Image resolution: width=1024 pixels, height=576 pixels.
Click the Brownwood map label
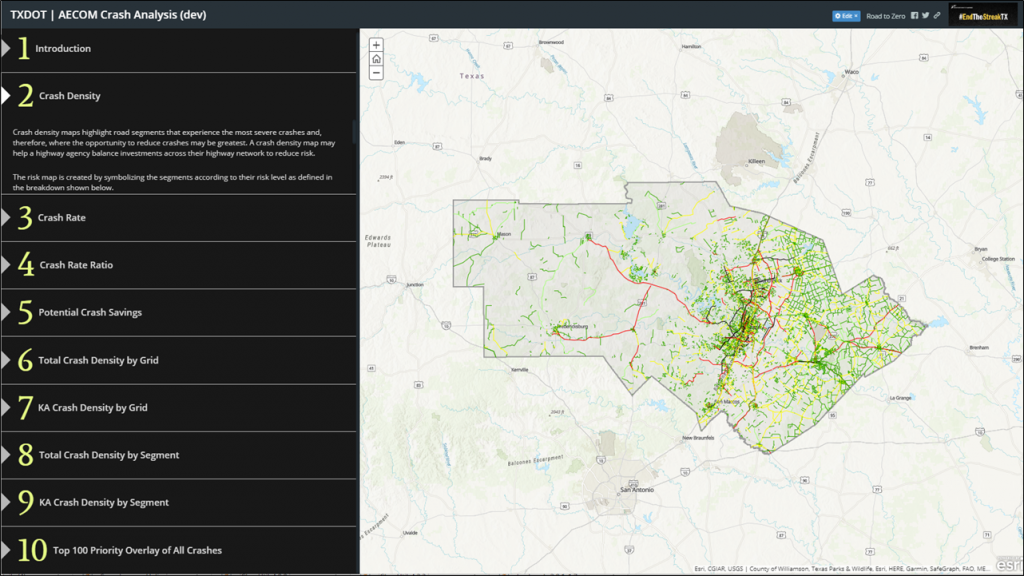click(551, 42)
